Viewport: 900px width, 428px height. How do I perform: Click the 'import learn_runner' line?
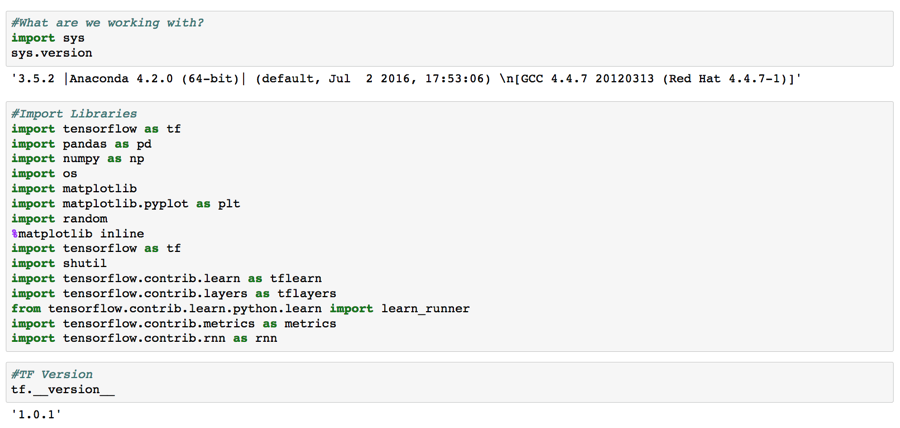(240, 309)
